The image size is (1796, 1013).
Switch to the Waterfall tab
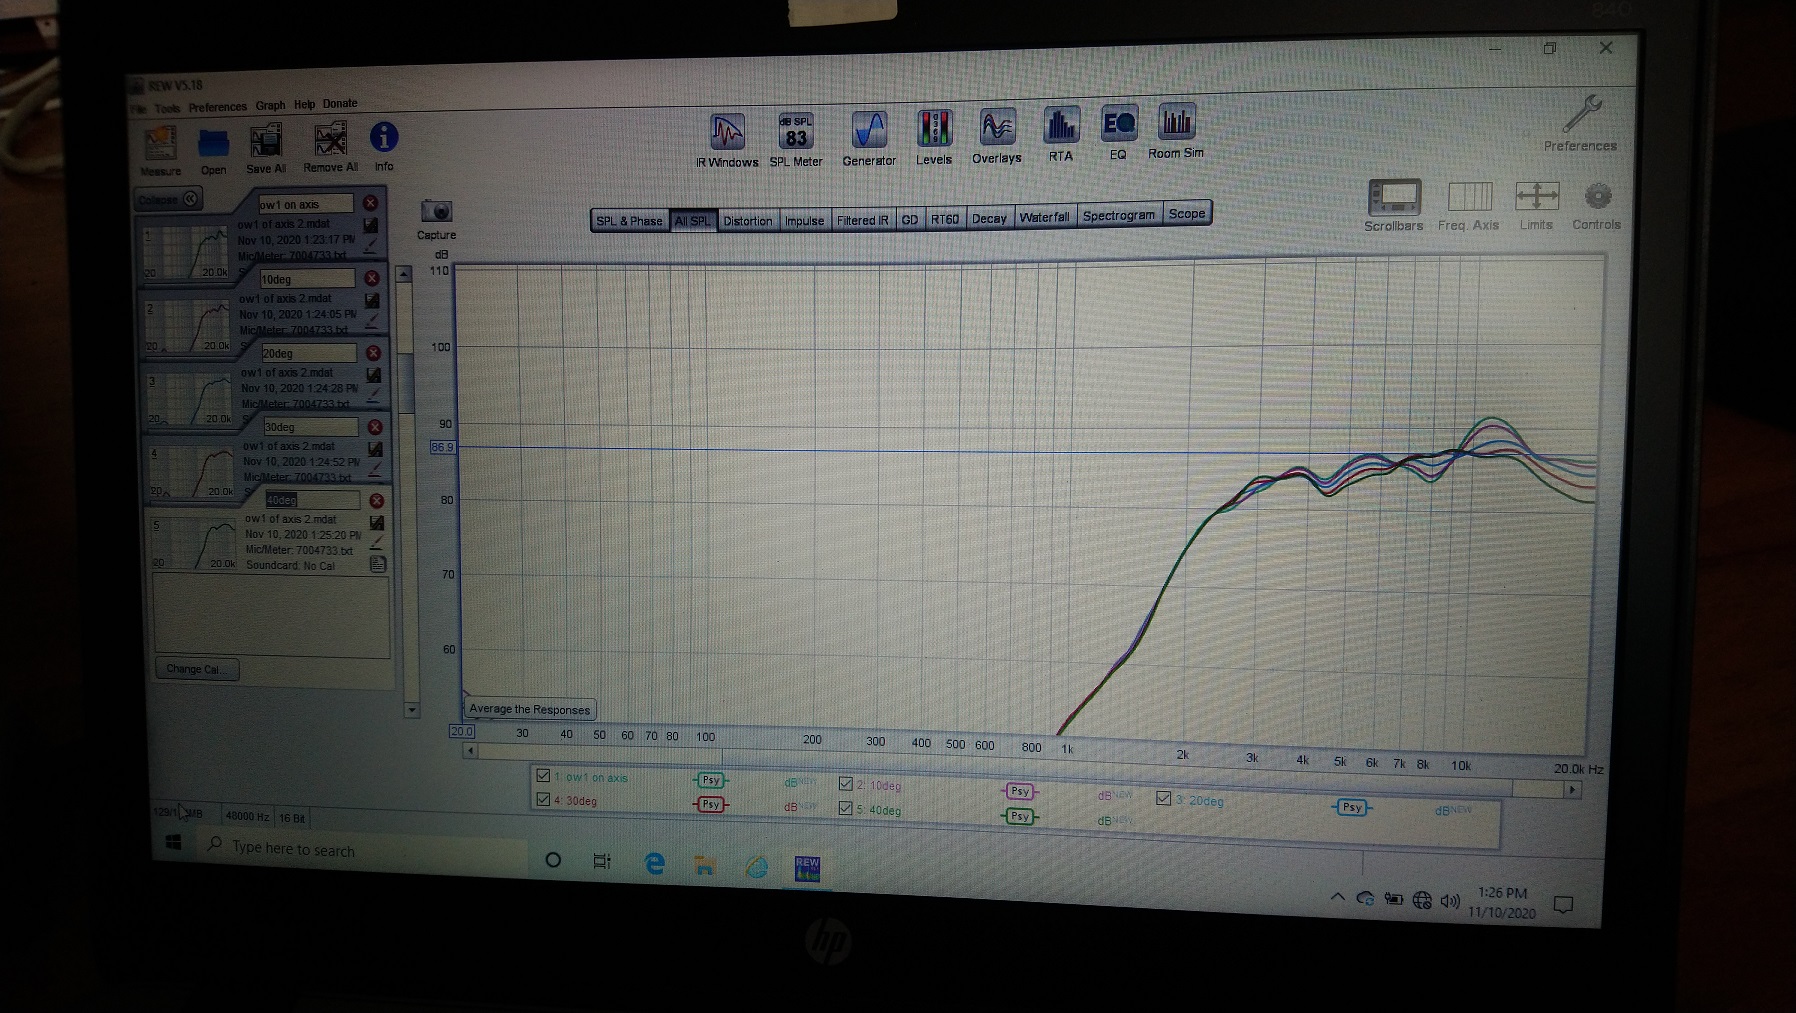point(1044,217)
